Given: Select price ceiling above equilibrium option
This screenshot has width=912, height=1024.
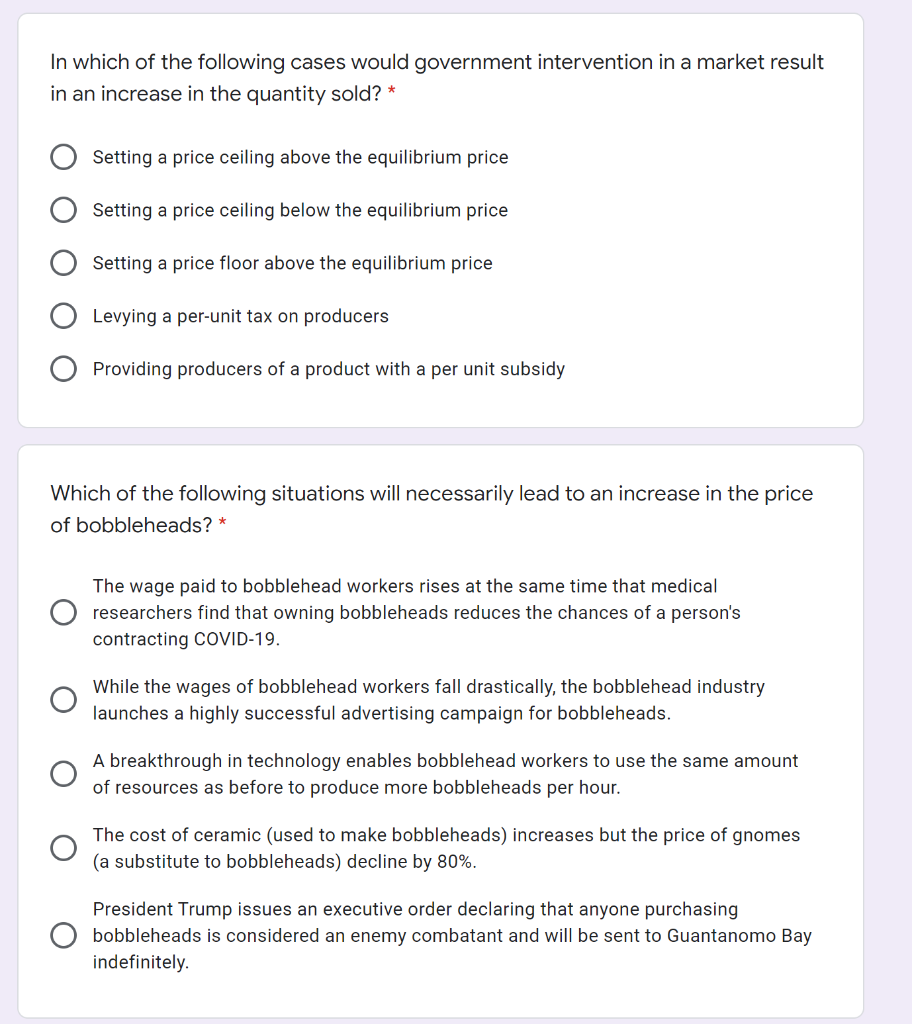Looking at the screenshot, I should [63, 157].
